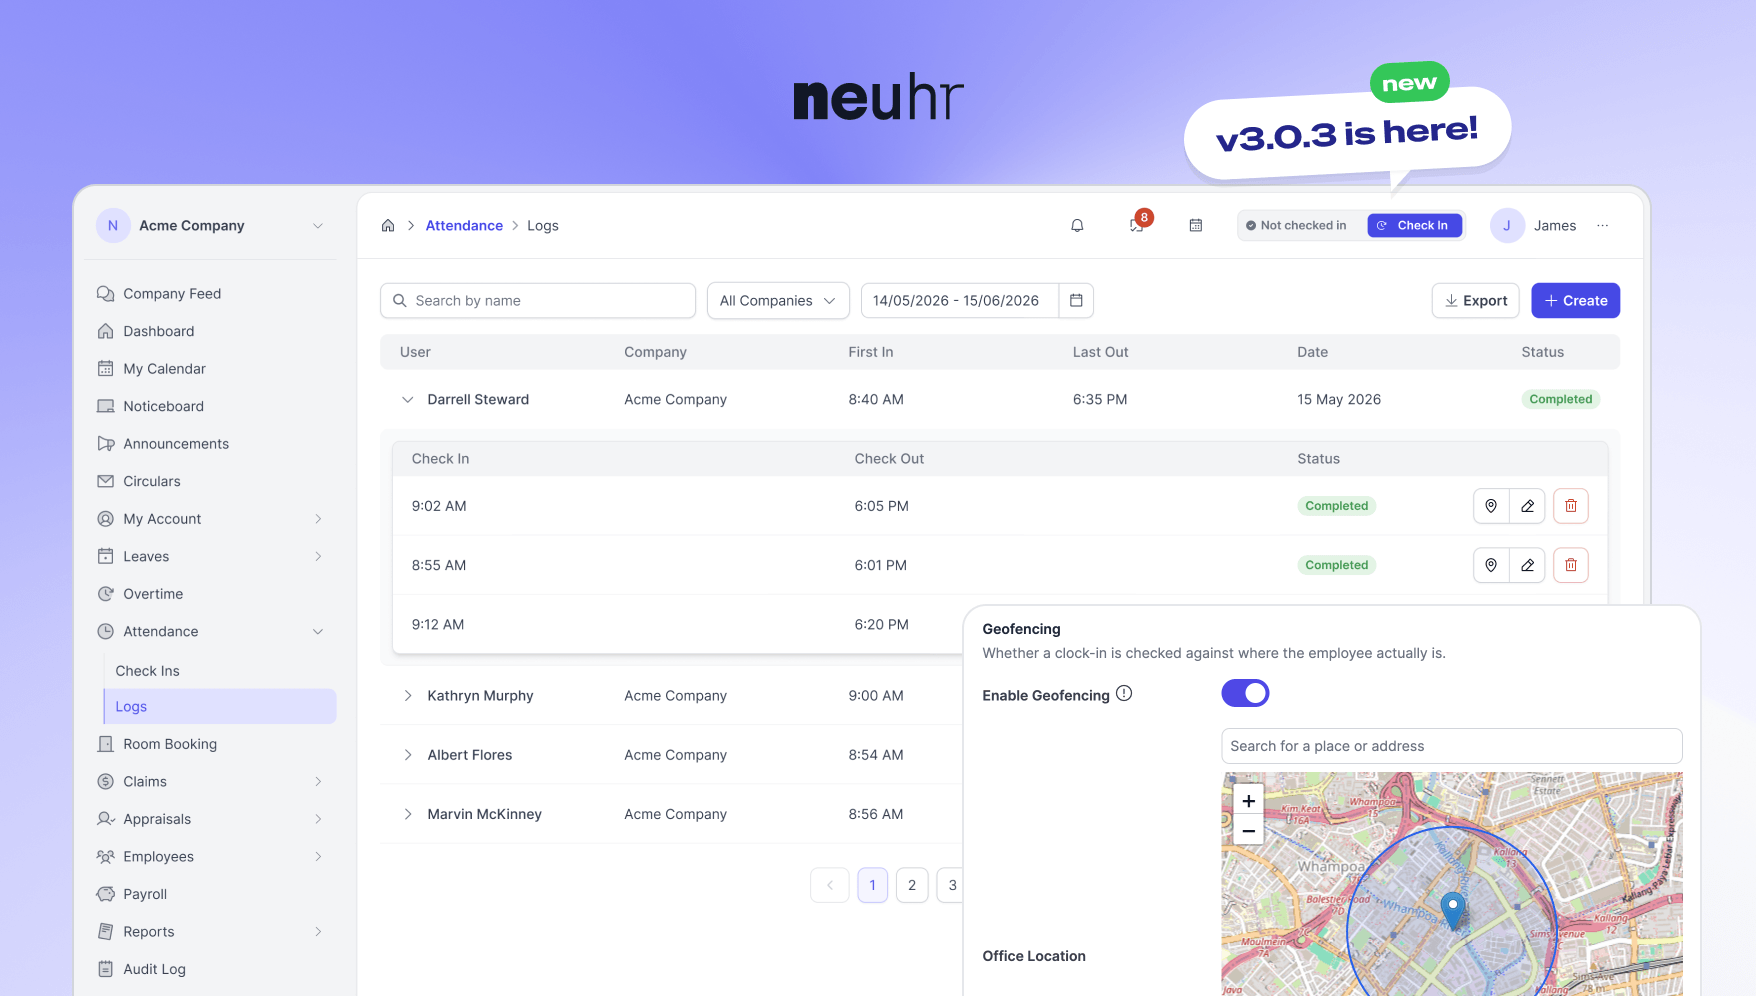Image resolution: width=1756 pixels, height=996 pixels.
Task: Edit the 8:55 AM check-in entry
Action: point(1528,565)
